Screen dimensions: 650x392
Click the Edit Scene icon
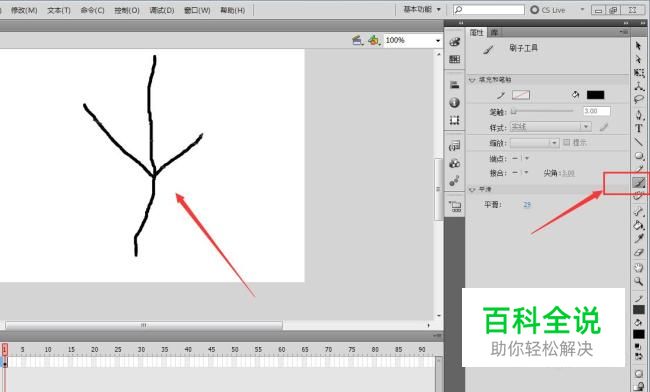(x=358, y=40)
